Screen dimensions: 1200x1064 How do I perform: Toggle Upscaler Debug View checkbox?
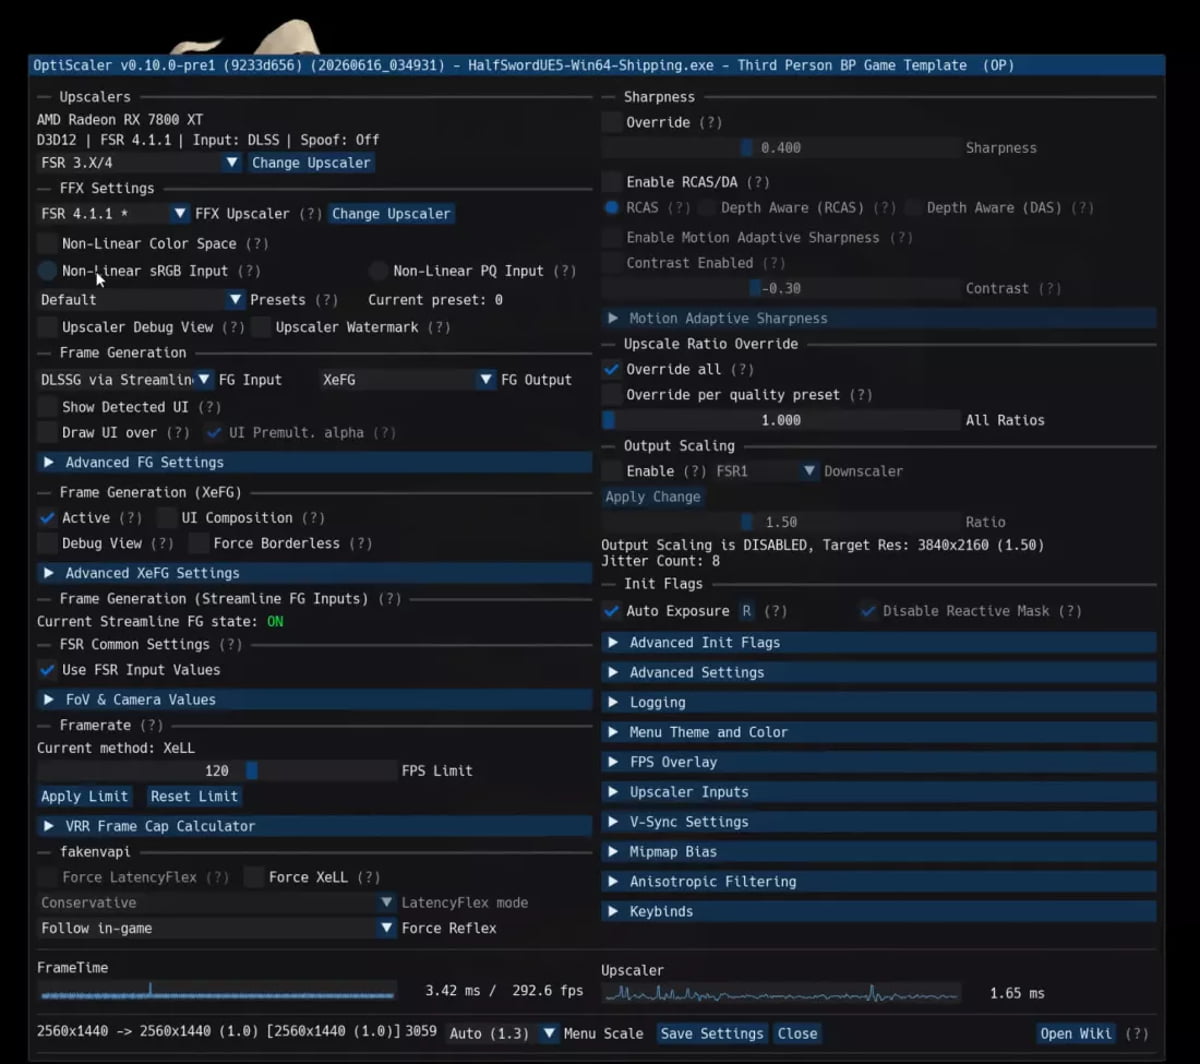click(x=47, y=326)
